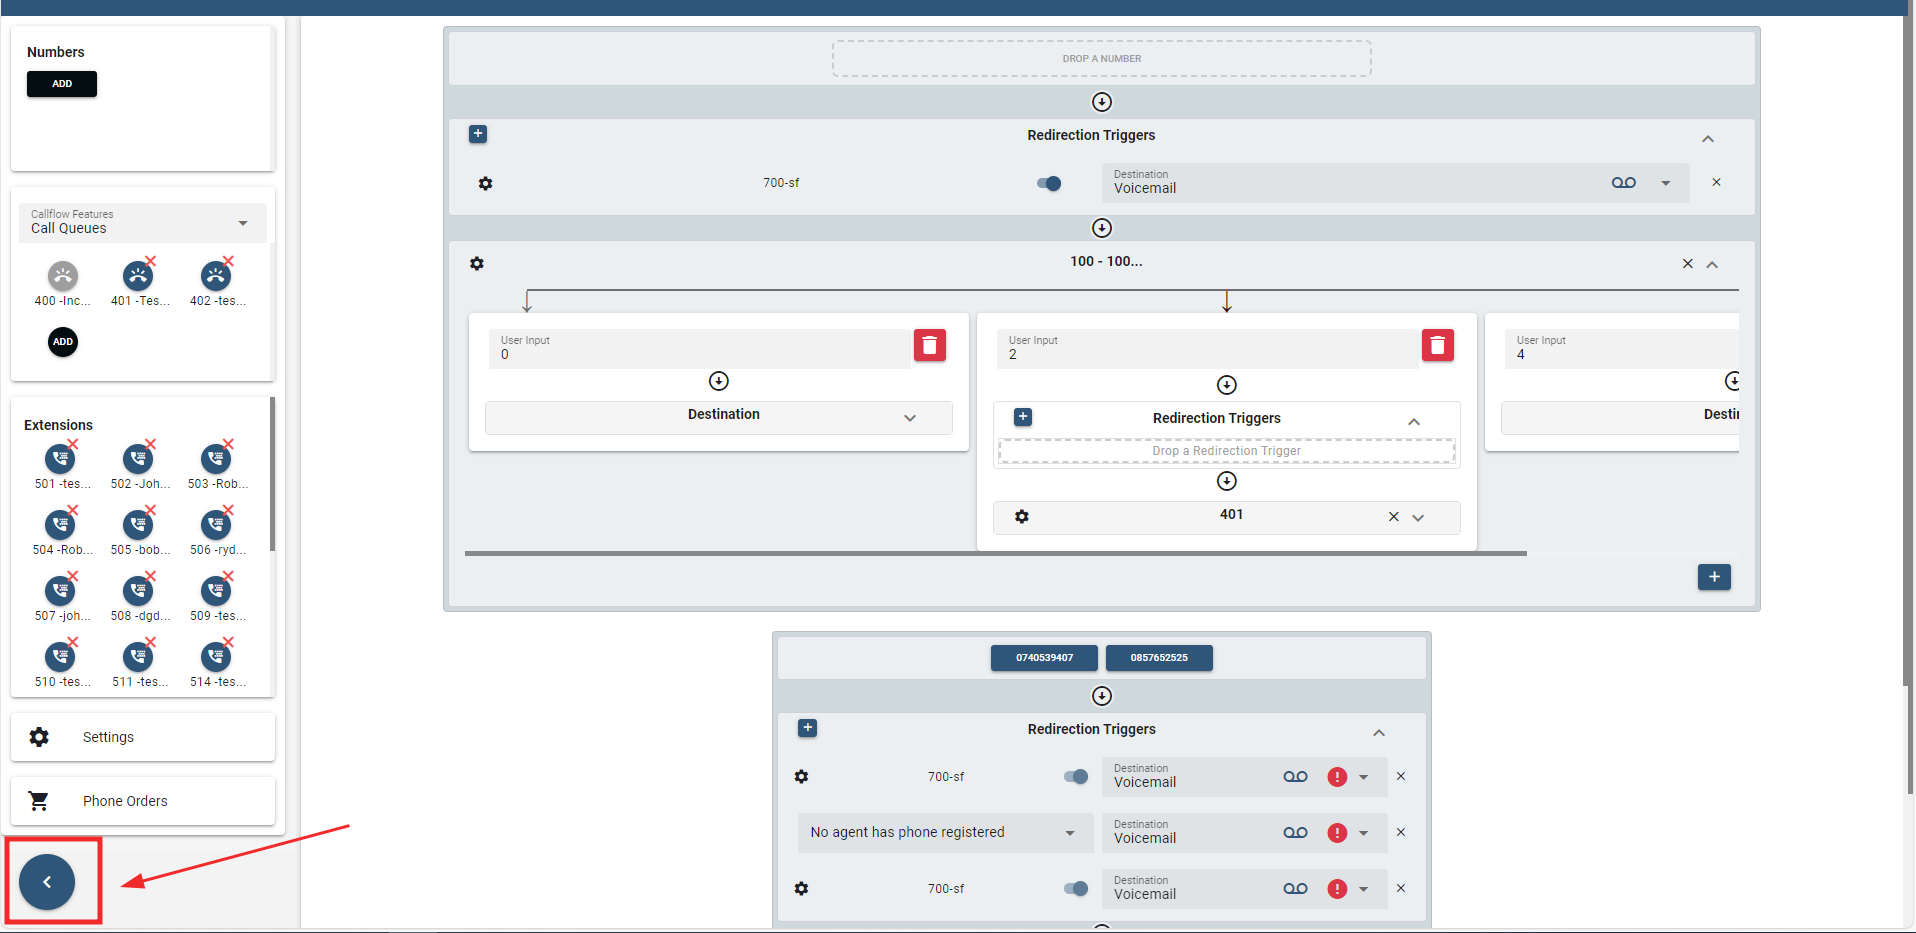Add a branch with the blue plus button
The height and width of the screenshot is (933, 1916).
[1713, 577]
